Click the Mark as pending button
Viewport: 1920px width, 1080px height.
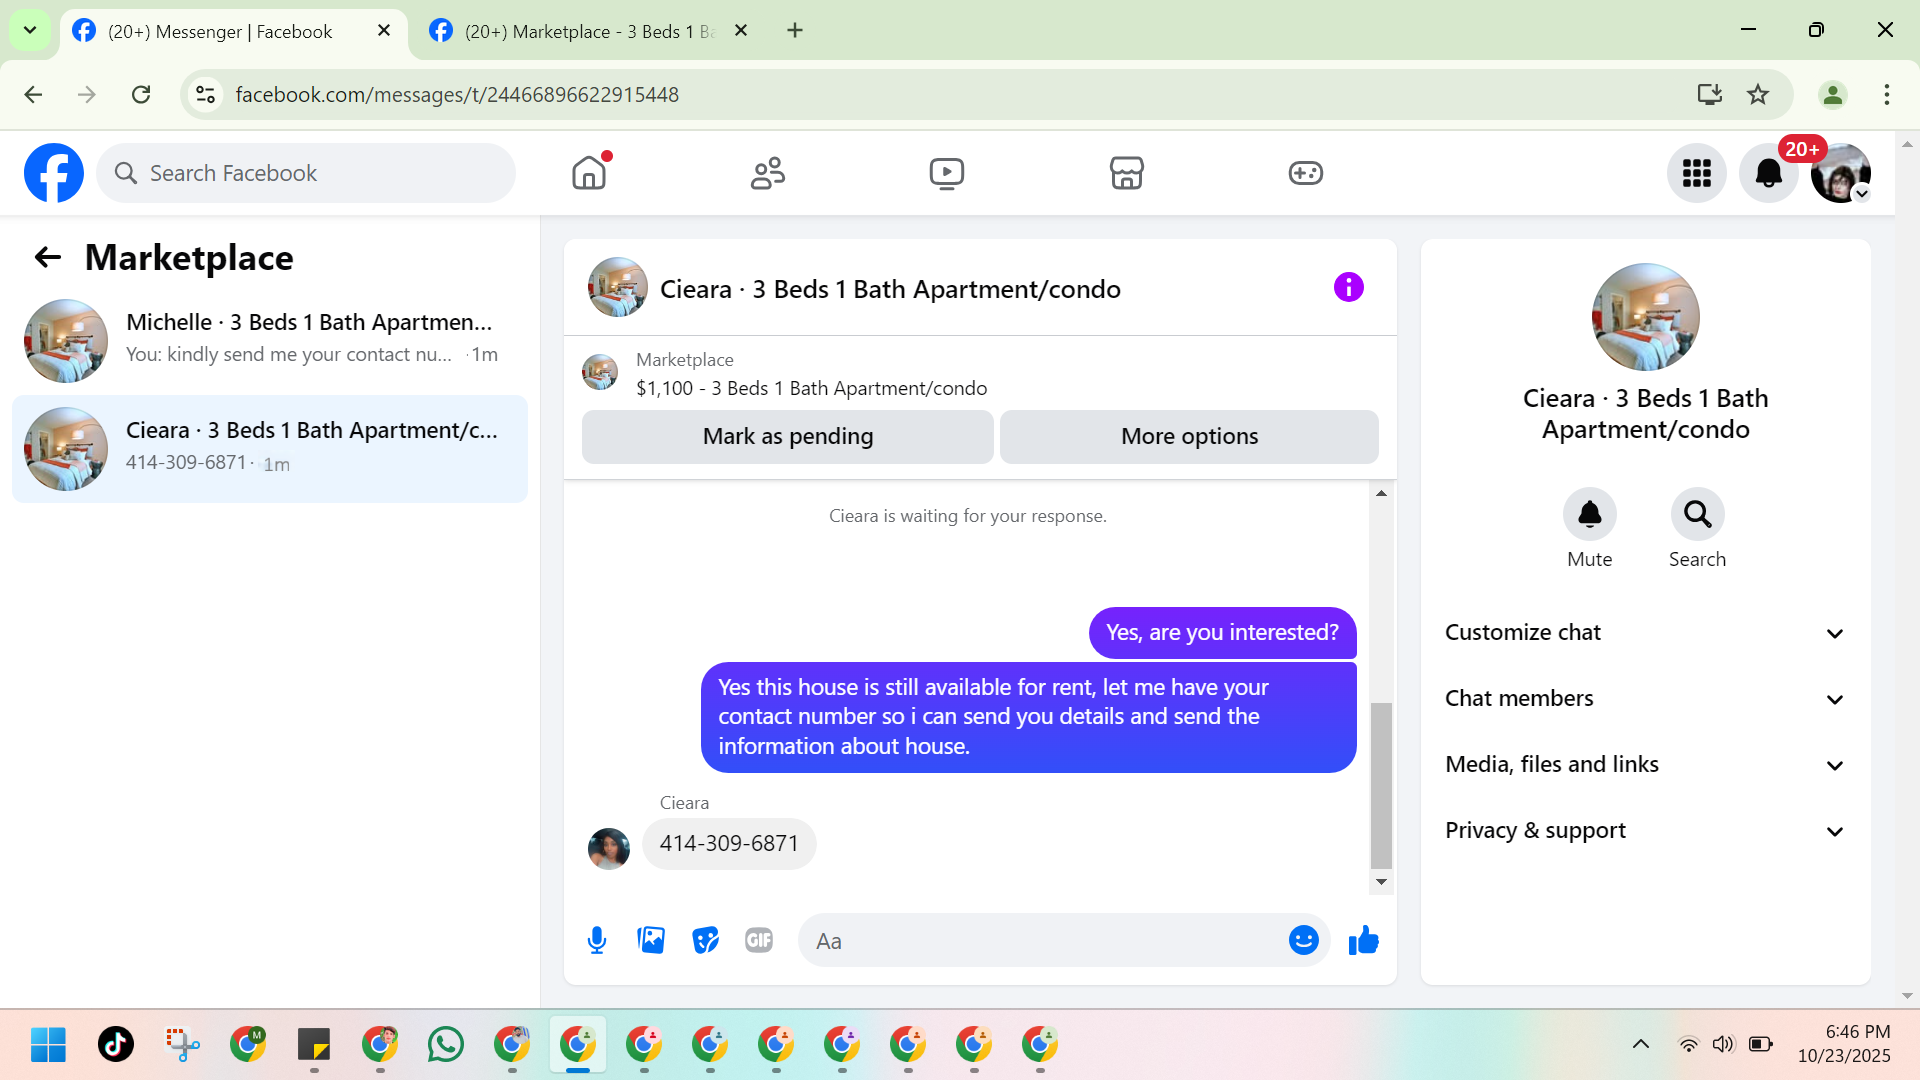tap(787, 437)
